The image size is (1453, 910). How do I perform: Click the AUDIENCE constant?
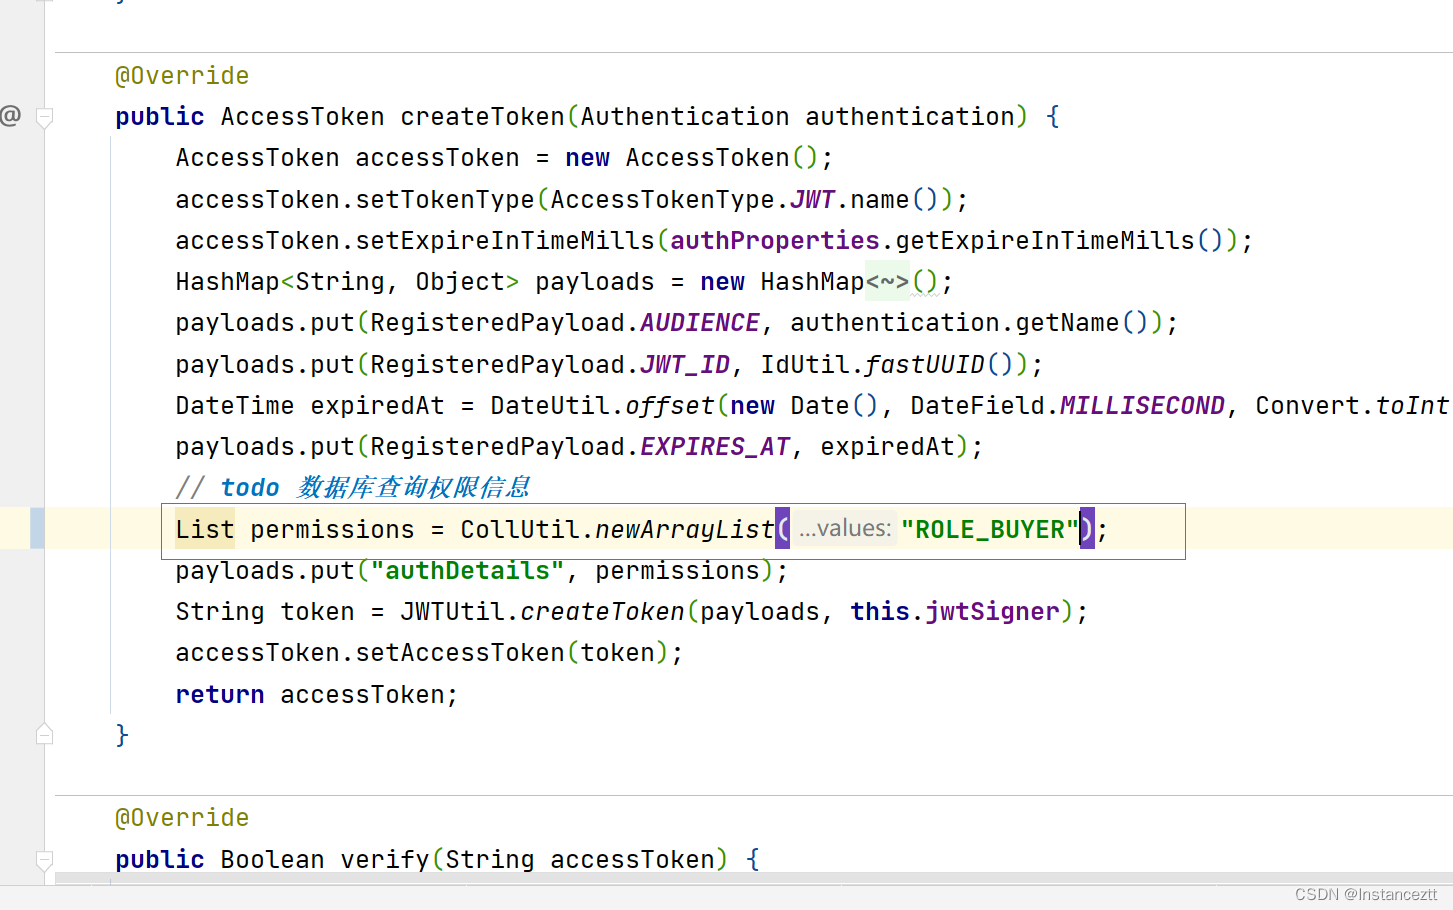pos(700,323)
